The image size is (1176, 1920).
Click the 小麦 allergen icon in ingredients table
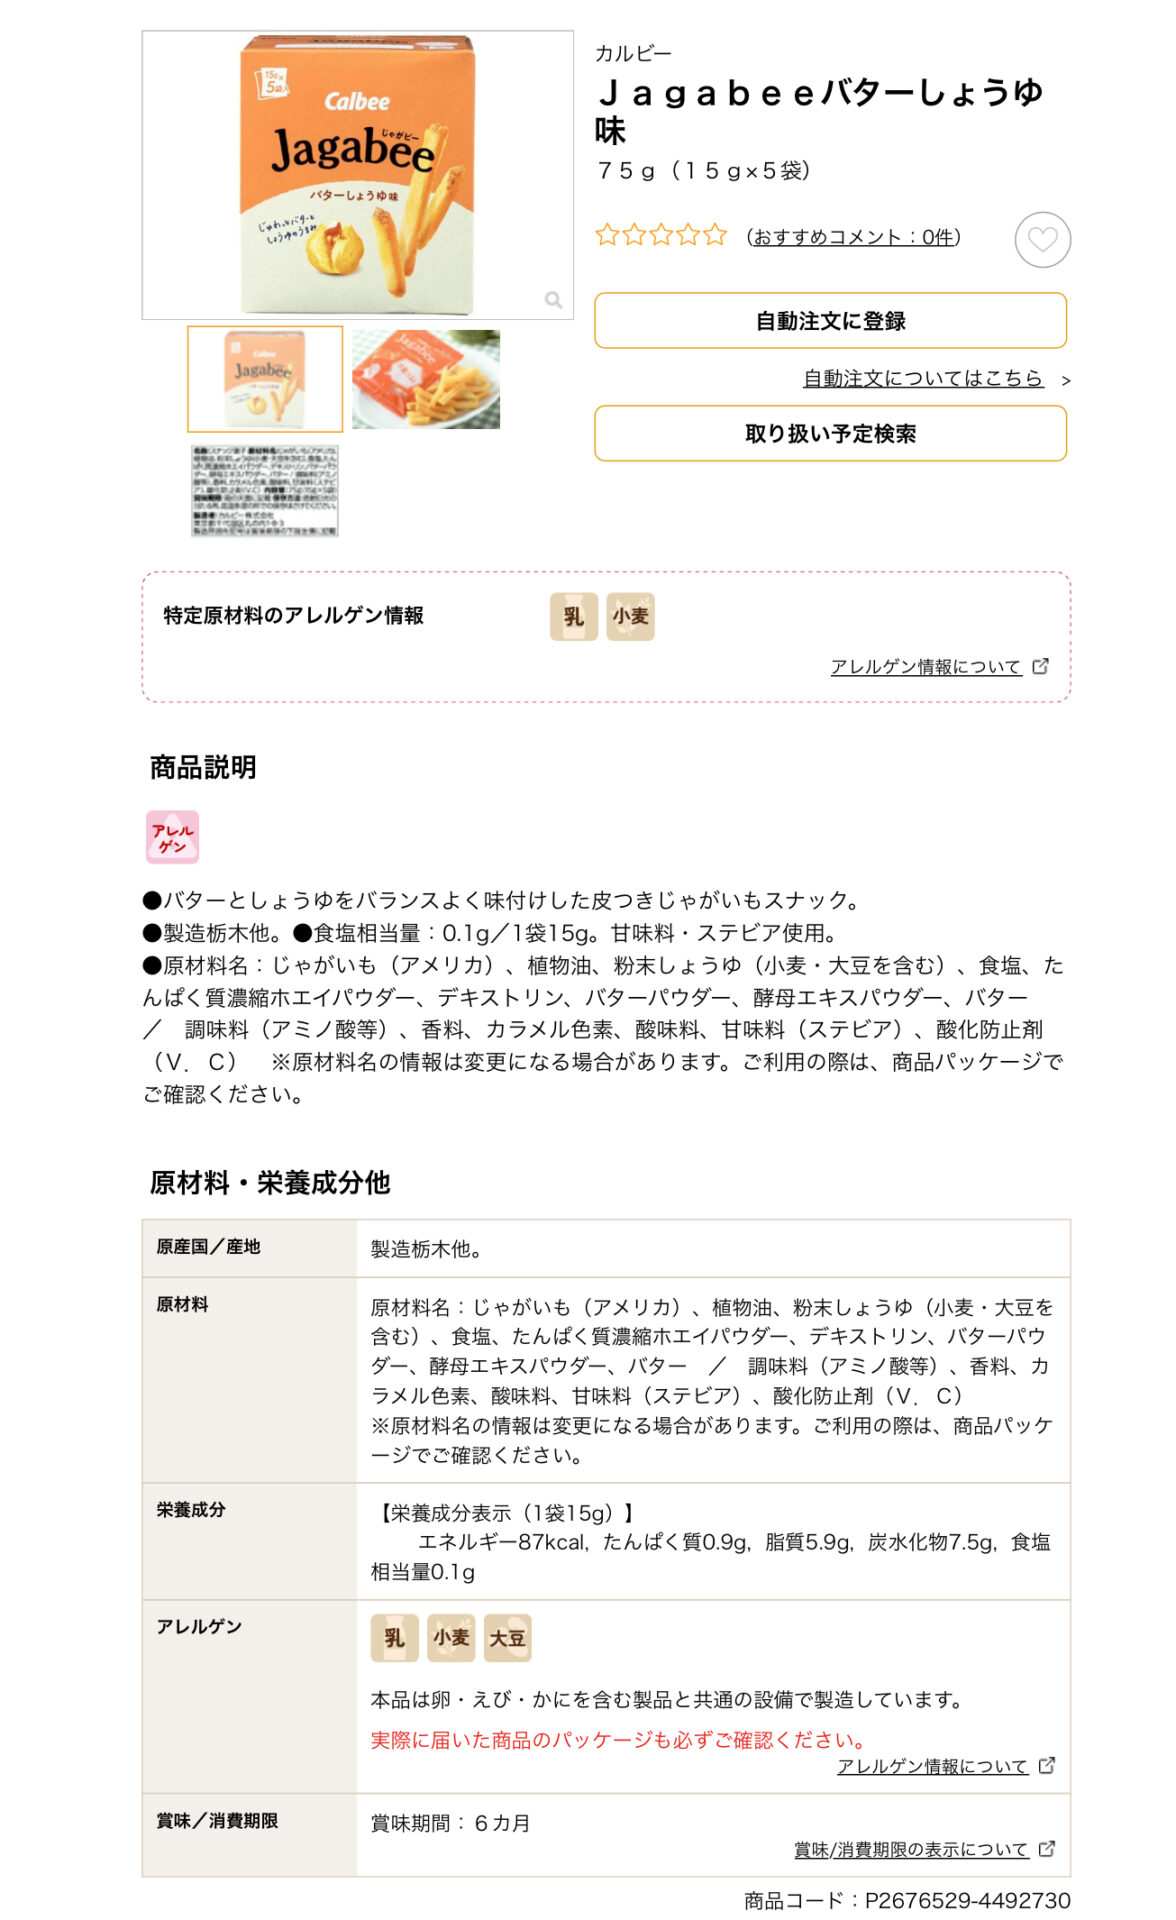pyautogui.click(x=451, y=1638)
